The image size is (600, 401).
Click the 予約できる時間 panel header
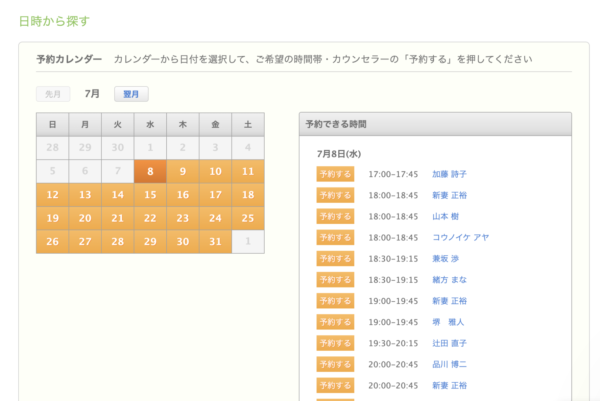pyautogui.click(x=435, y=124)
